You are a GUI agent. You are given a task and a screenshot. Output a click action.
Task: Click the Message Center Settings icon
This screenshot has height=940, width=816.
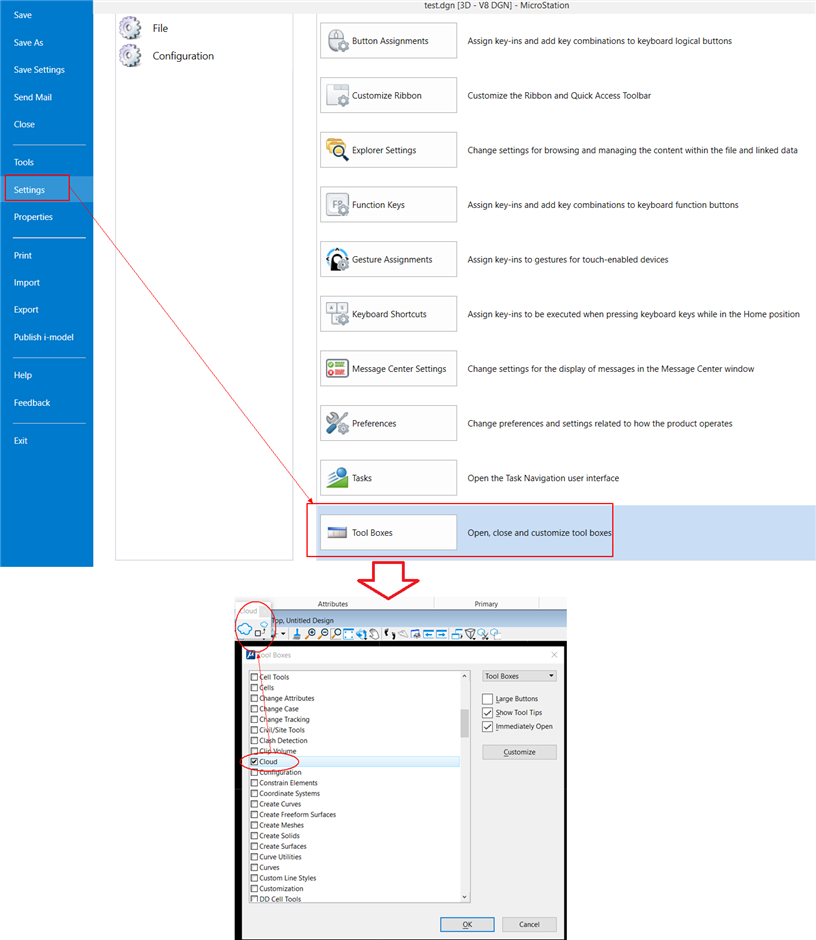tap(338, 368)
